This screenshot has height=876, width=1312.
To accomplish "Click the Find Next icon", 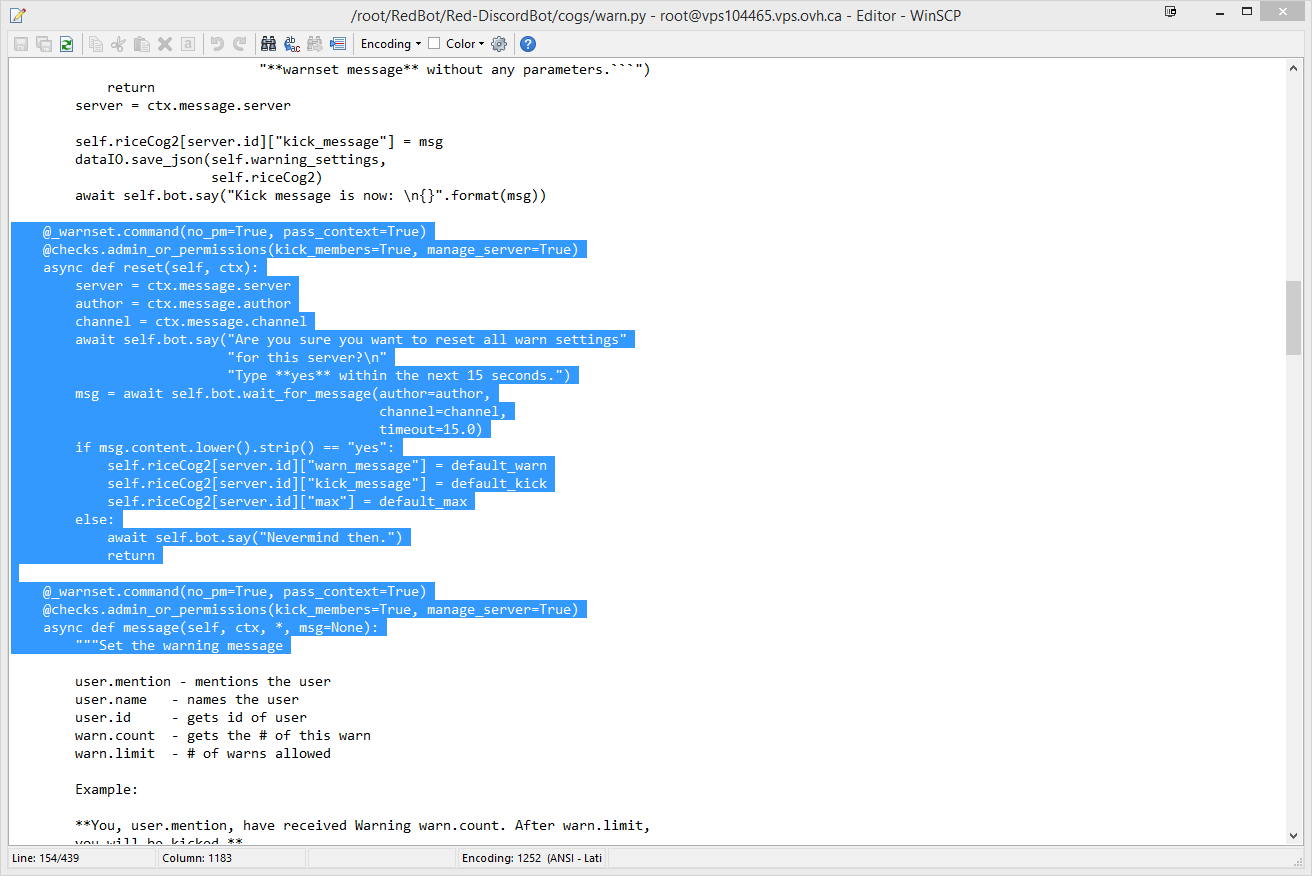I will [x=315, y=44].
